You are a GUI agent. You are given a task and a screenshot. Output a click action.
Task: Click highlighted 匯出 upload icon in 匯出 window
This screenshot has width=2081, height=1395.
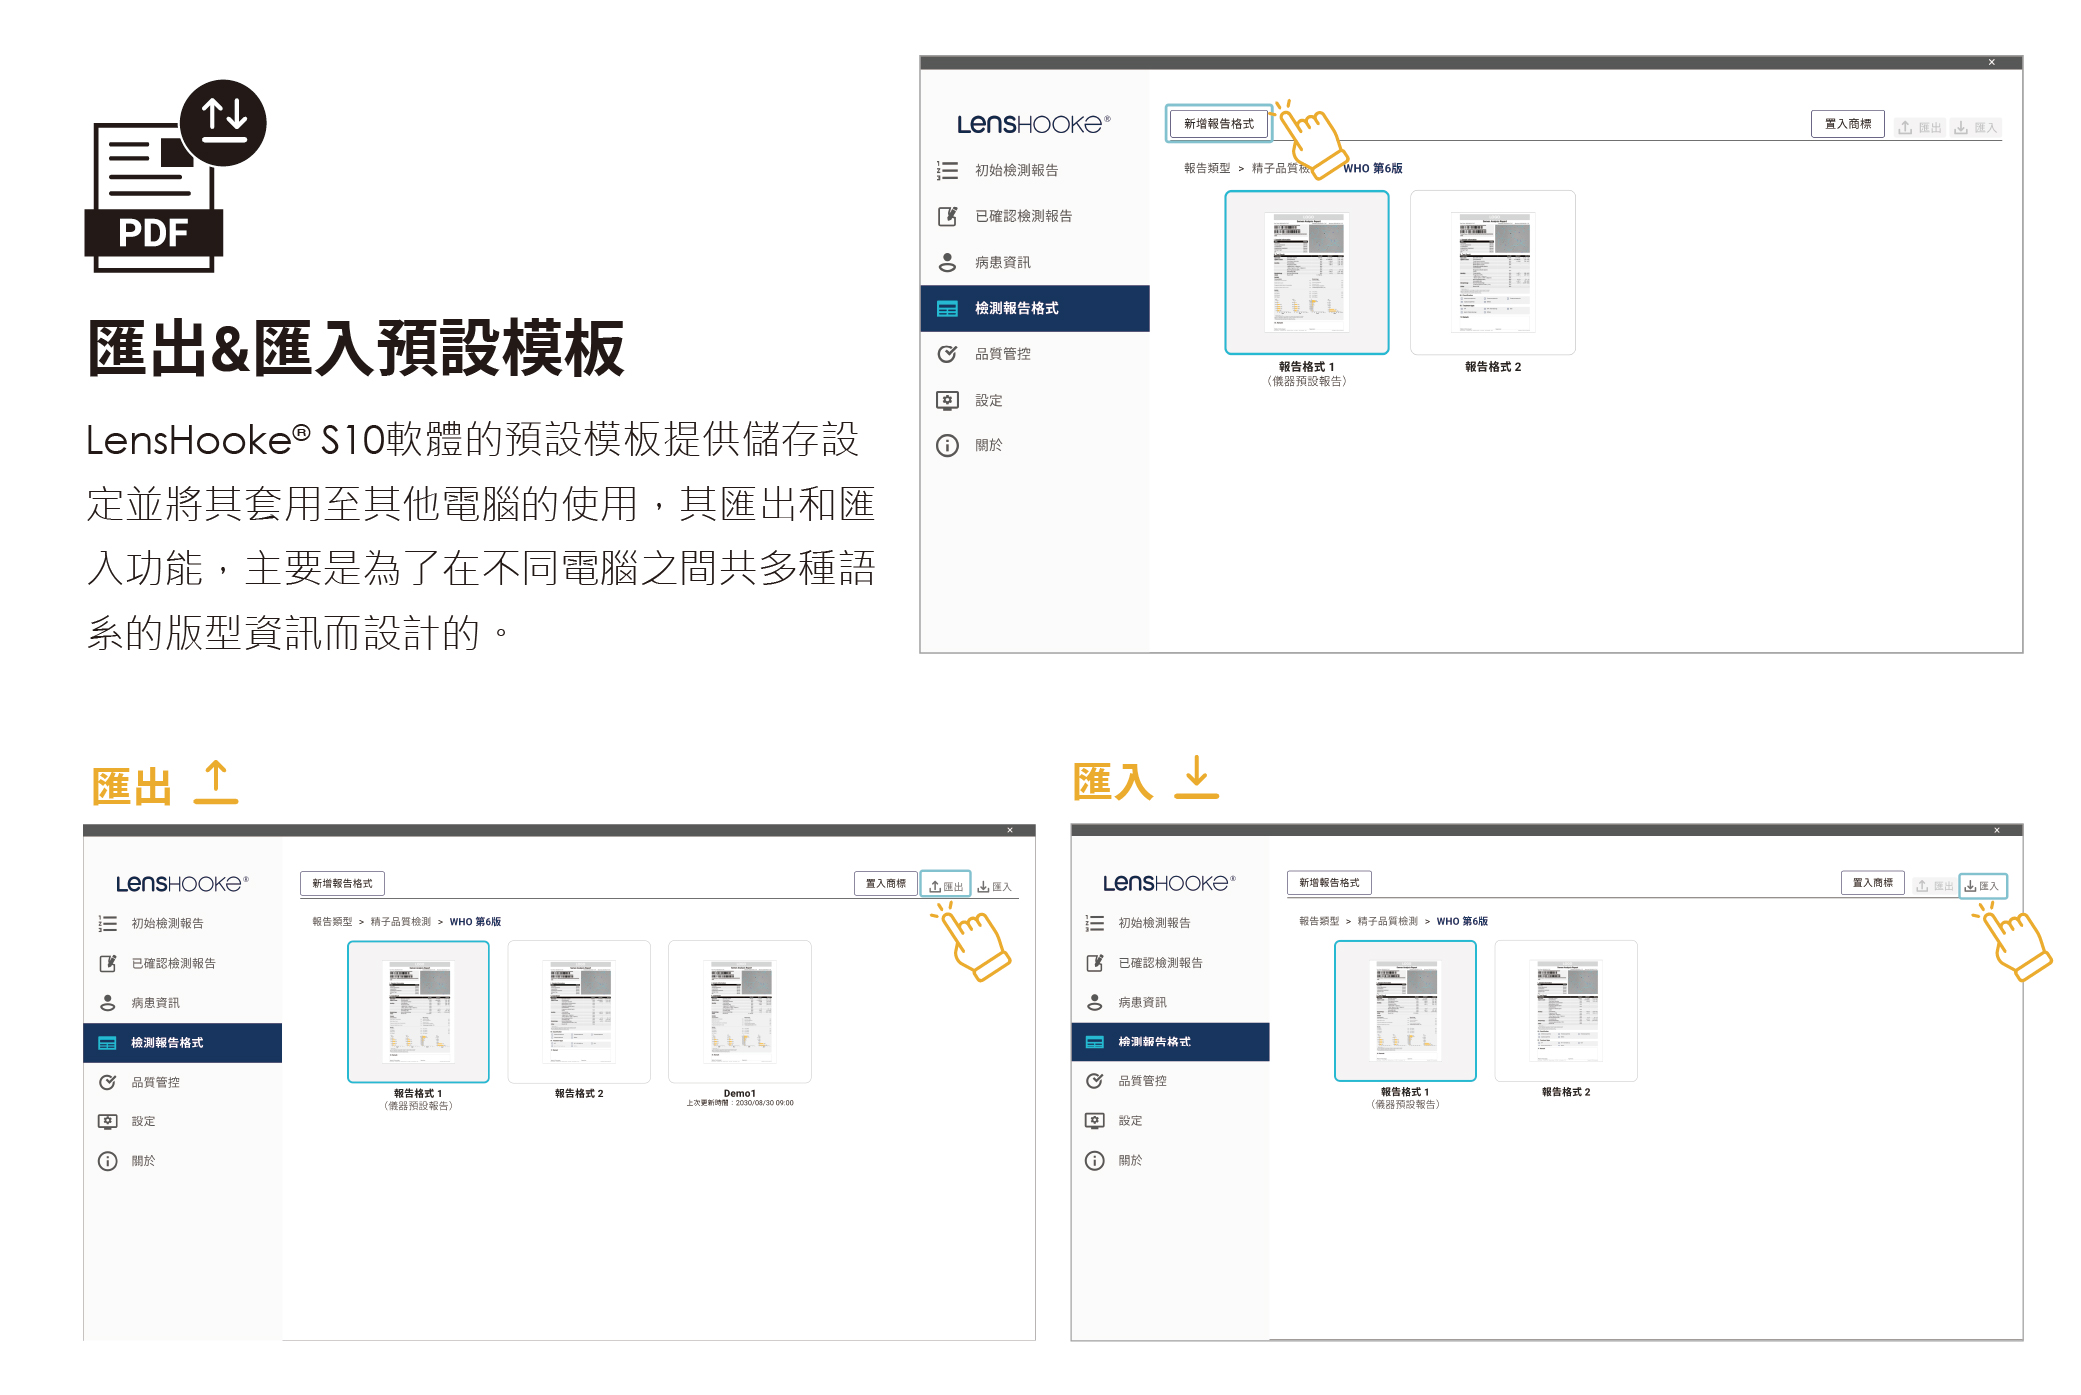pos(935,886)
